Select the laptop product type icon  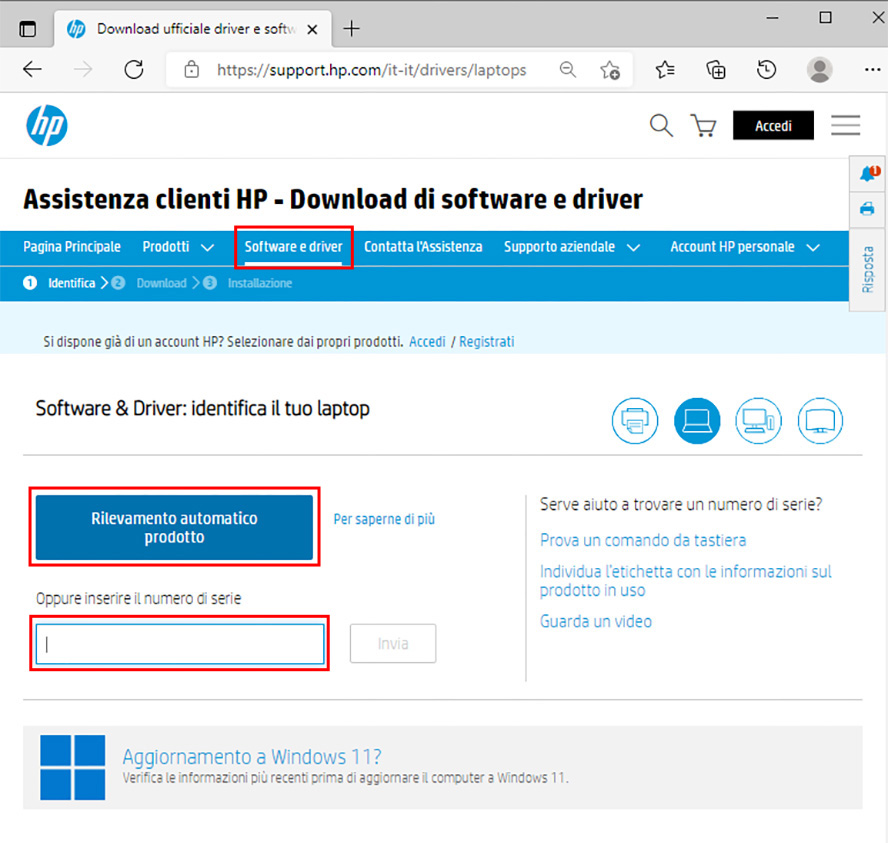(697, 421)
